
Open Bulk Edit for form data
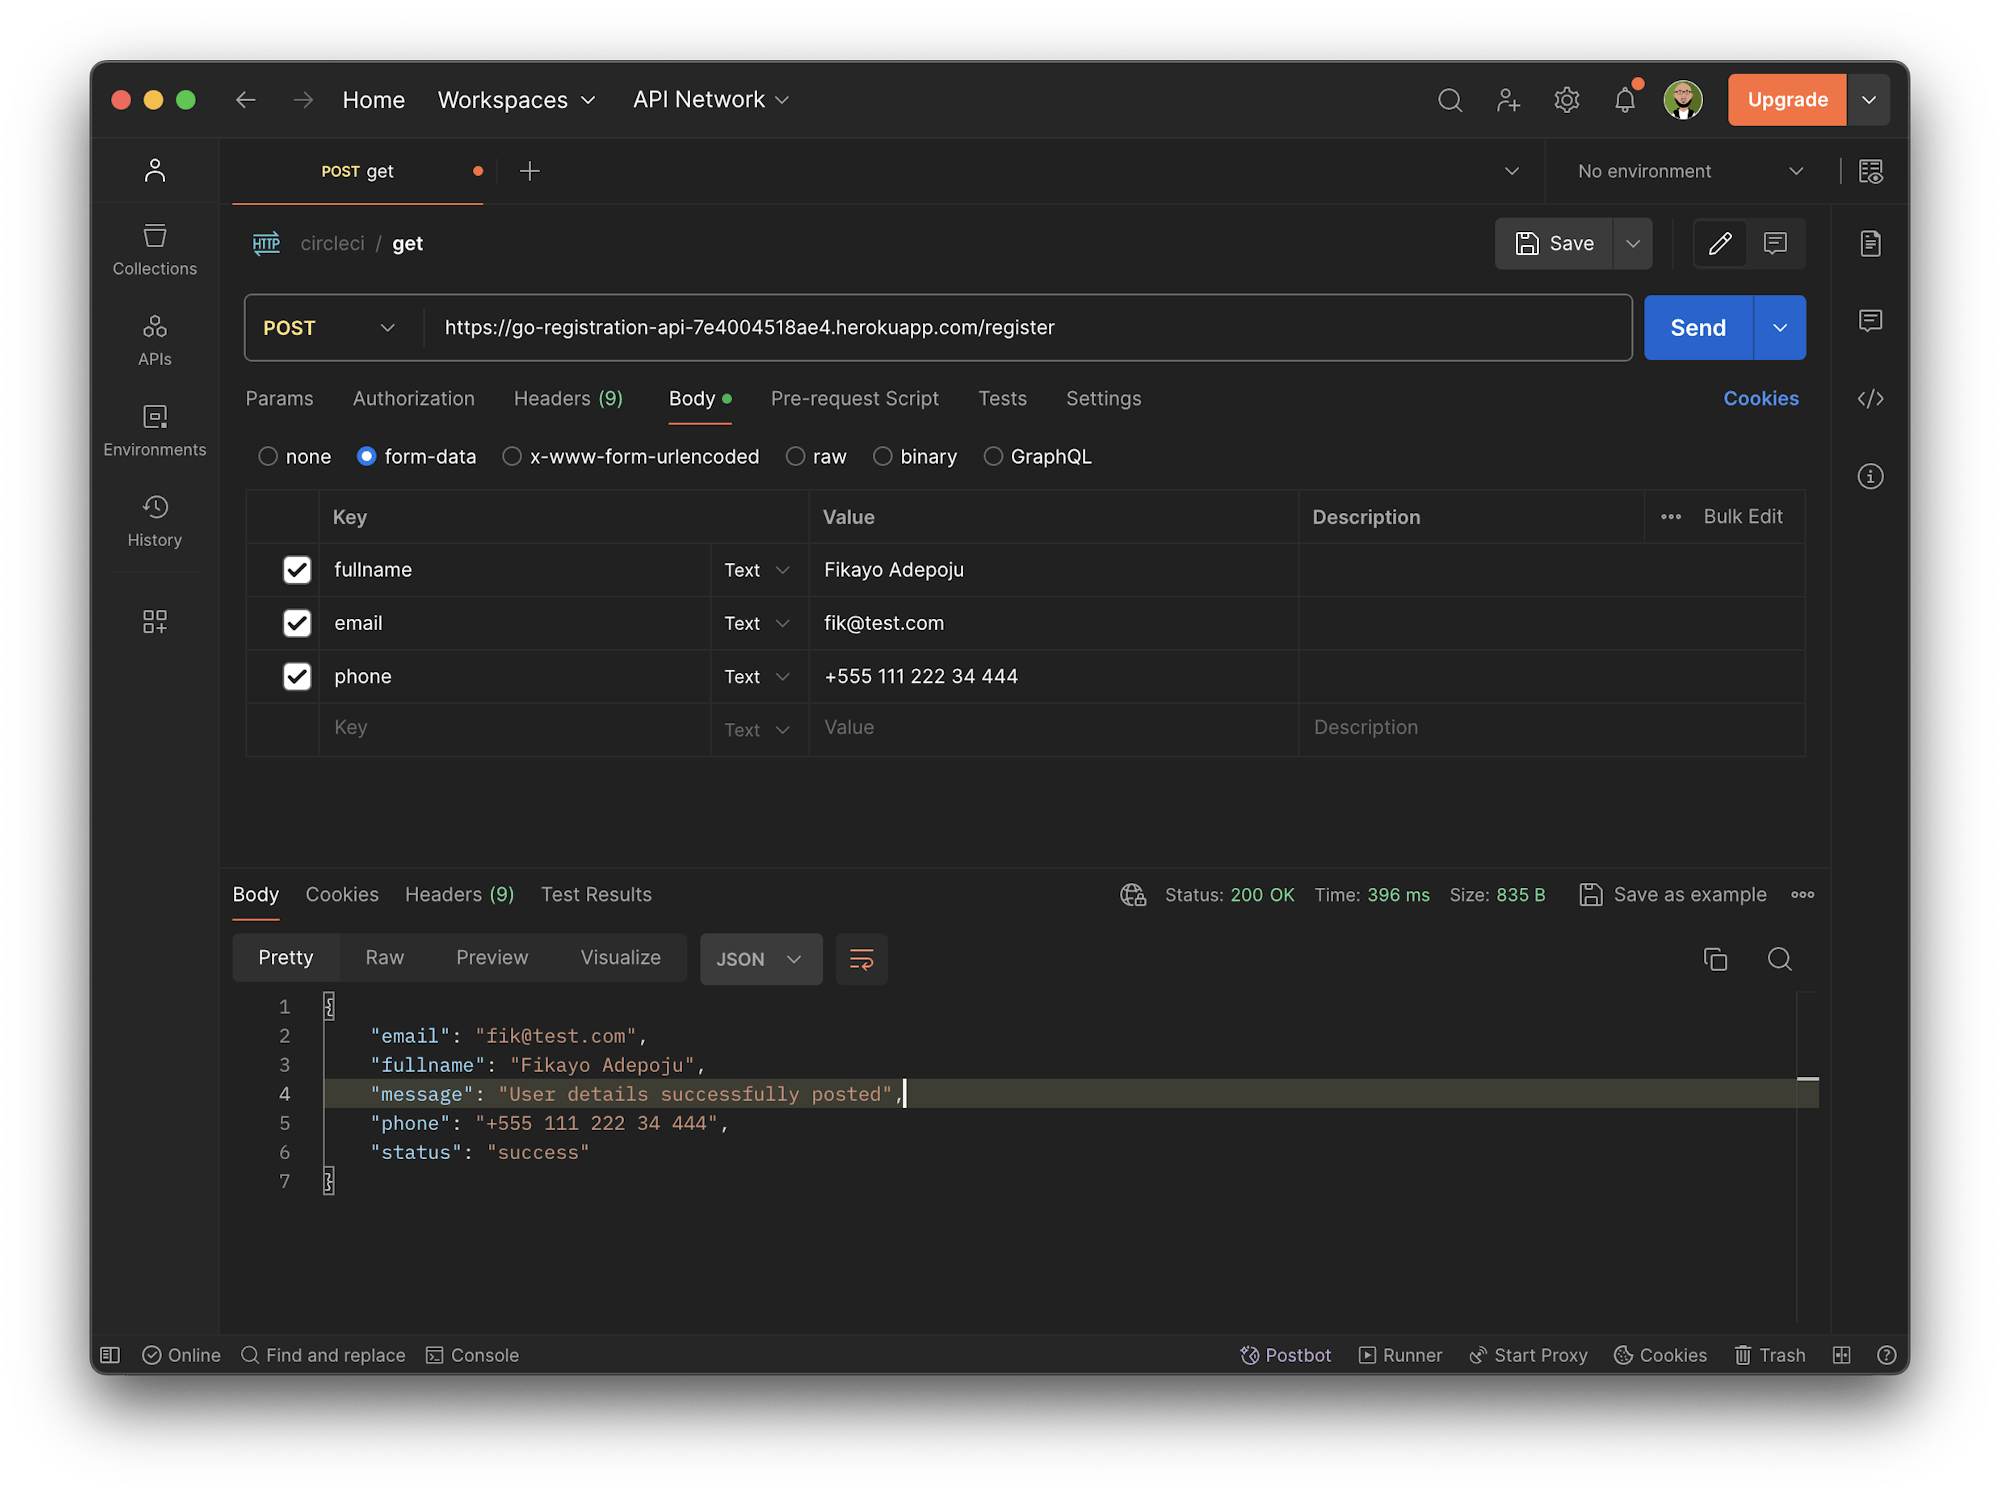point(1742,517)
